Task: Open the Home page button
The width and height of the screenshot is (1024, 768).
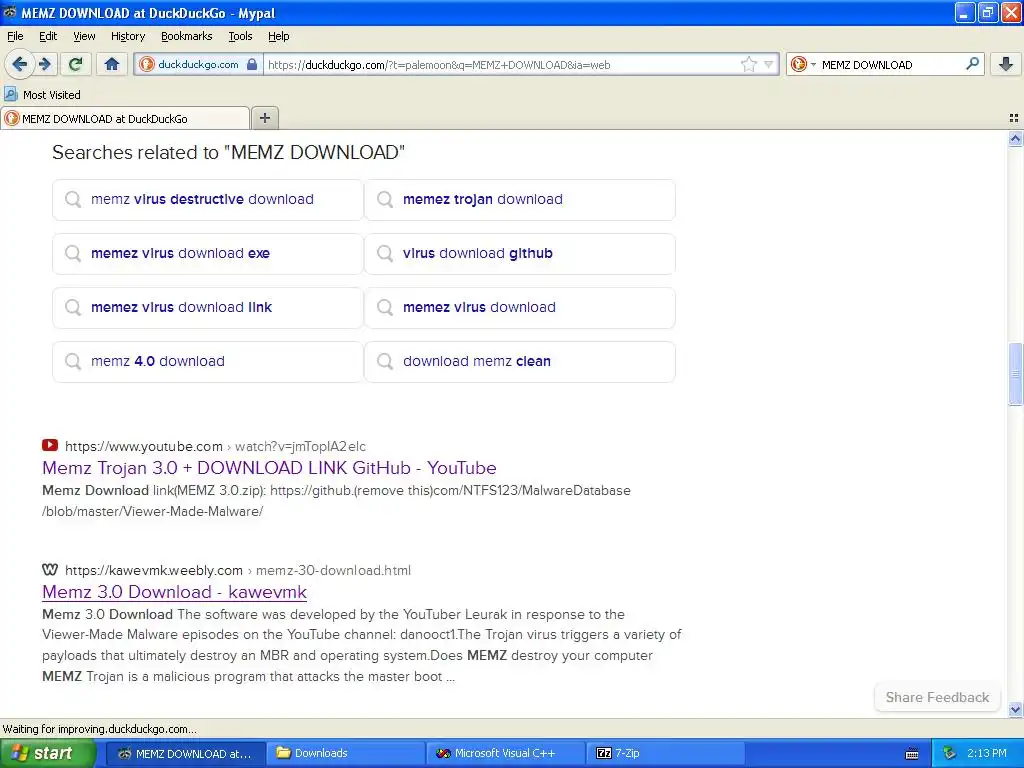Action: 112,64
